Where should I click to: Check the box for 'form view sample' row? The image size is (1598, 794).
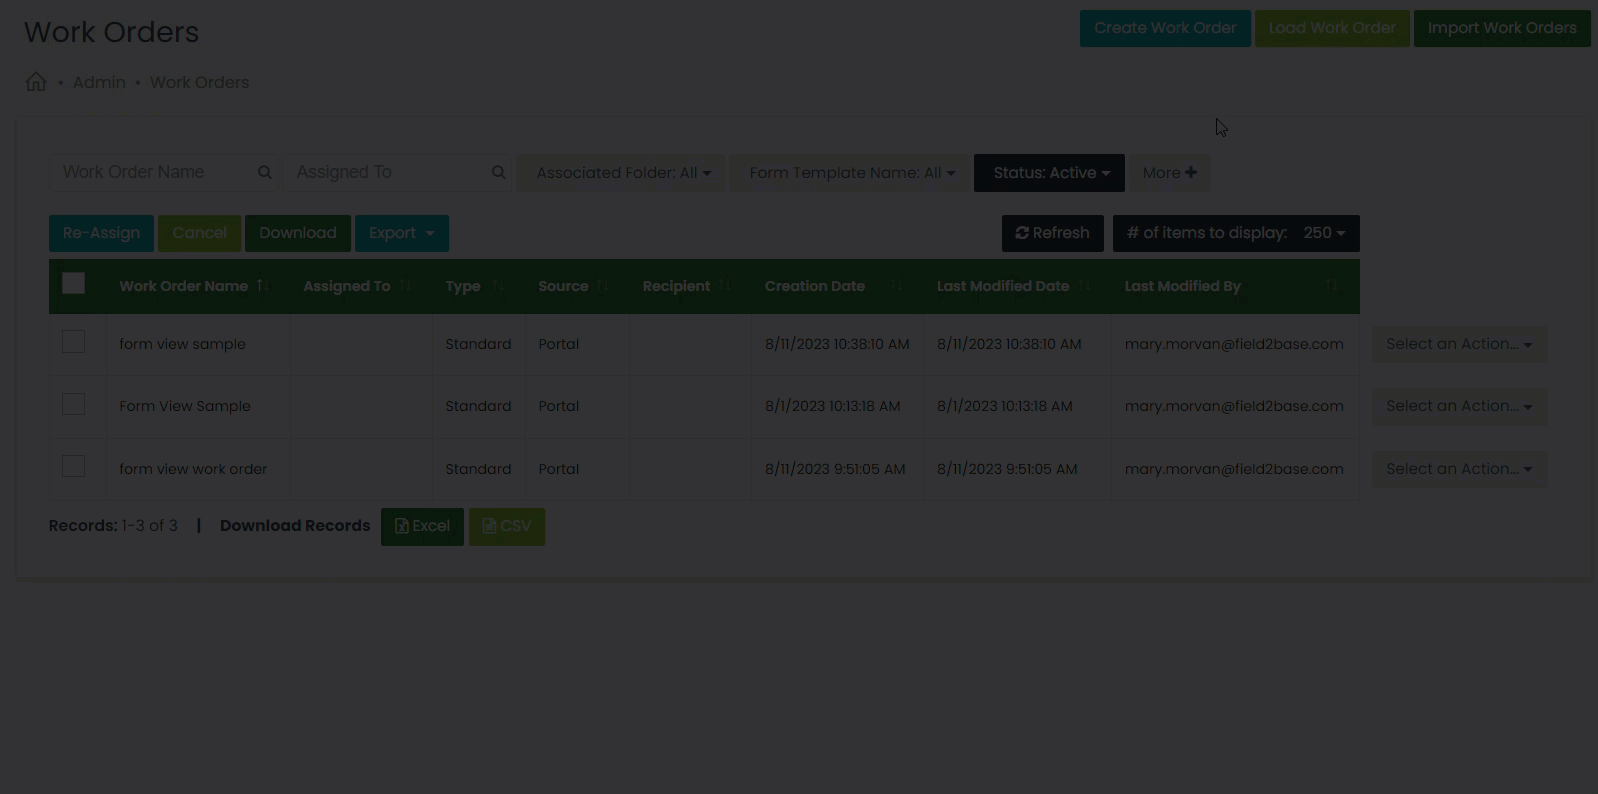pyautogui.click(x=73, y=342)
